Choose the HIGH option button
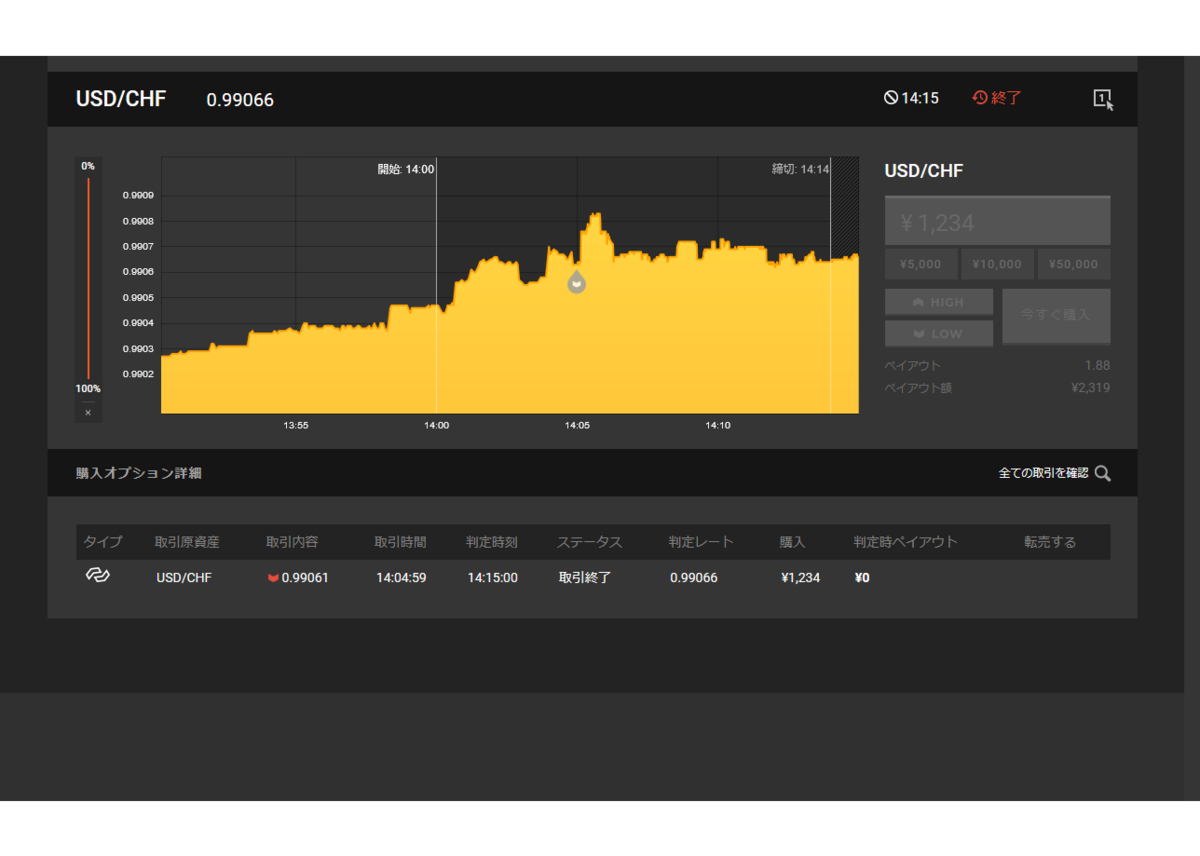Image resolution: width=1200 pixels, height=856 pixels. (x=939, y=302)
